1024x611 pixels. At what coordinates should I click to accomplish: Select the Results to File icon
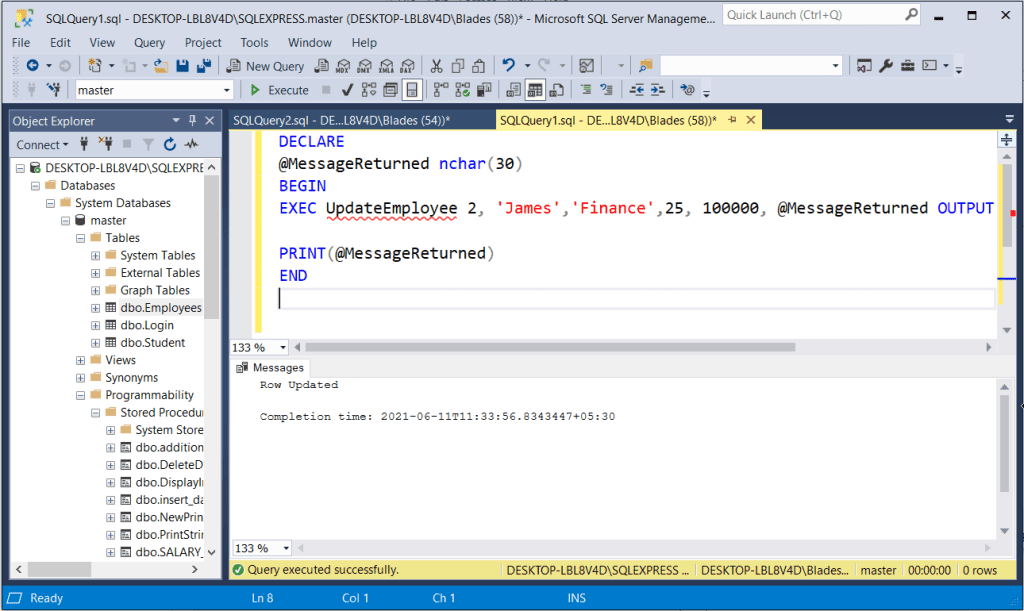tap(555, 90)
